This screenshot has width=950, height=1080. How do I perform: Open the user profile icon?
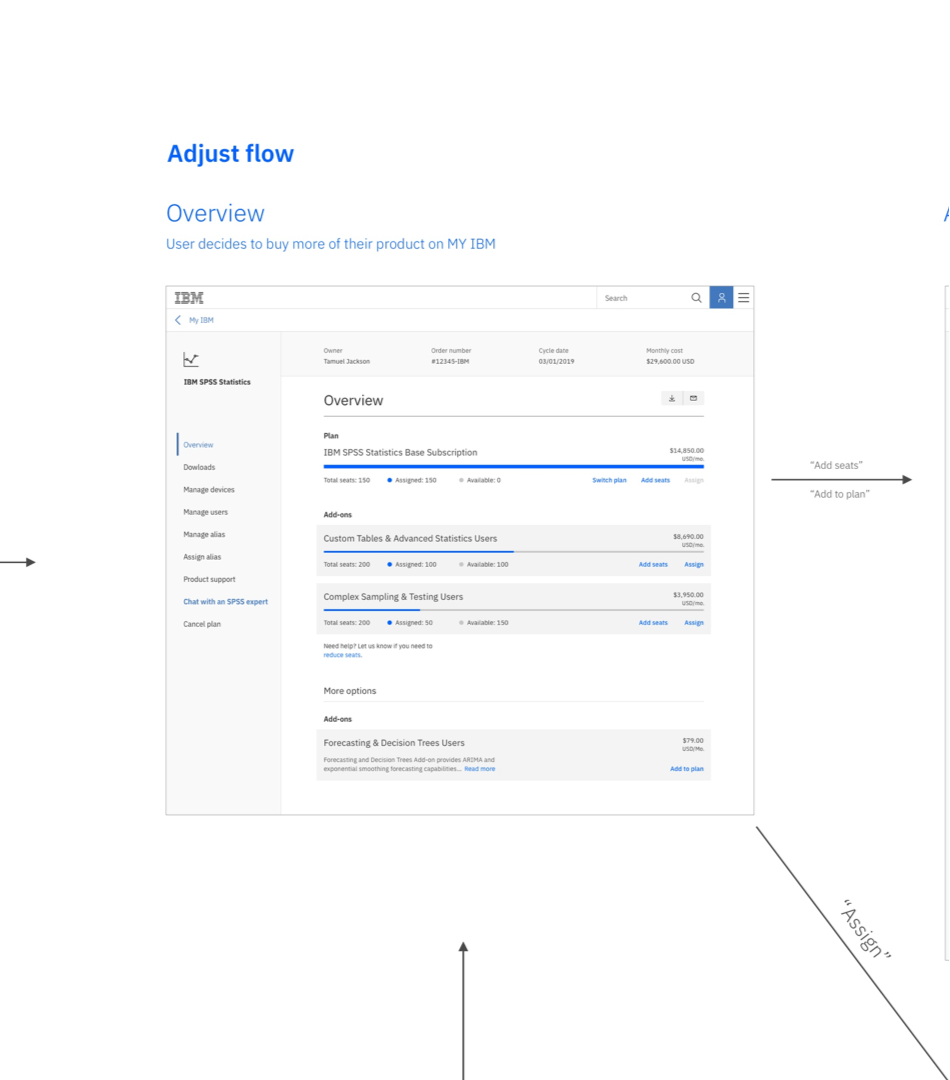pos(721,298)
